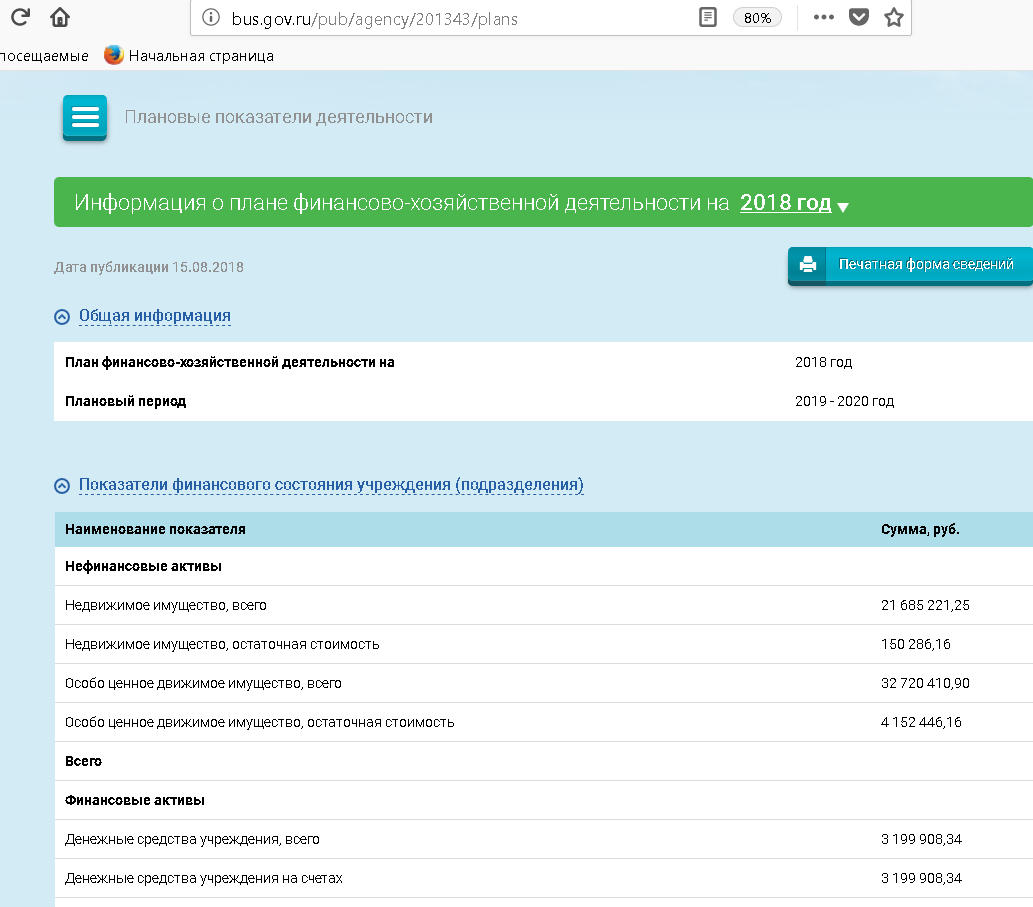Click value 150 286,16

[x=916, y=644]
